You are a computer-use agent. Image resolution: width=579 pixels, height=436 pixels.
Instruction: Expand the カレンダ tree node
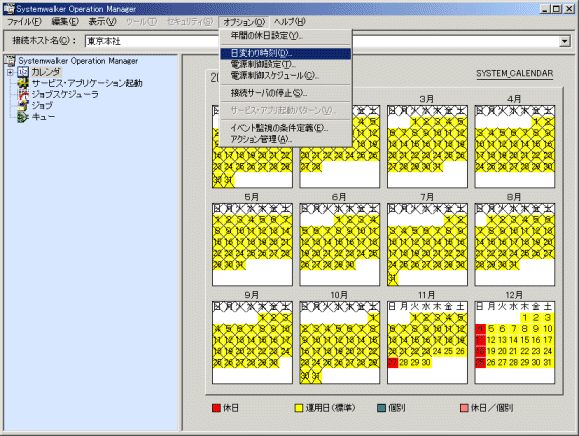pos(10,72)
